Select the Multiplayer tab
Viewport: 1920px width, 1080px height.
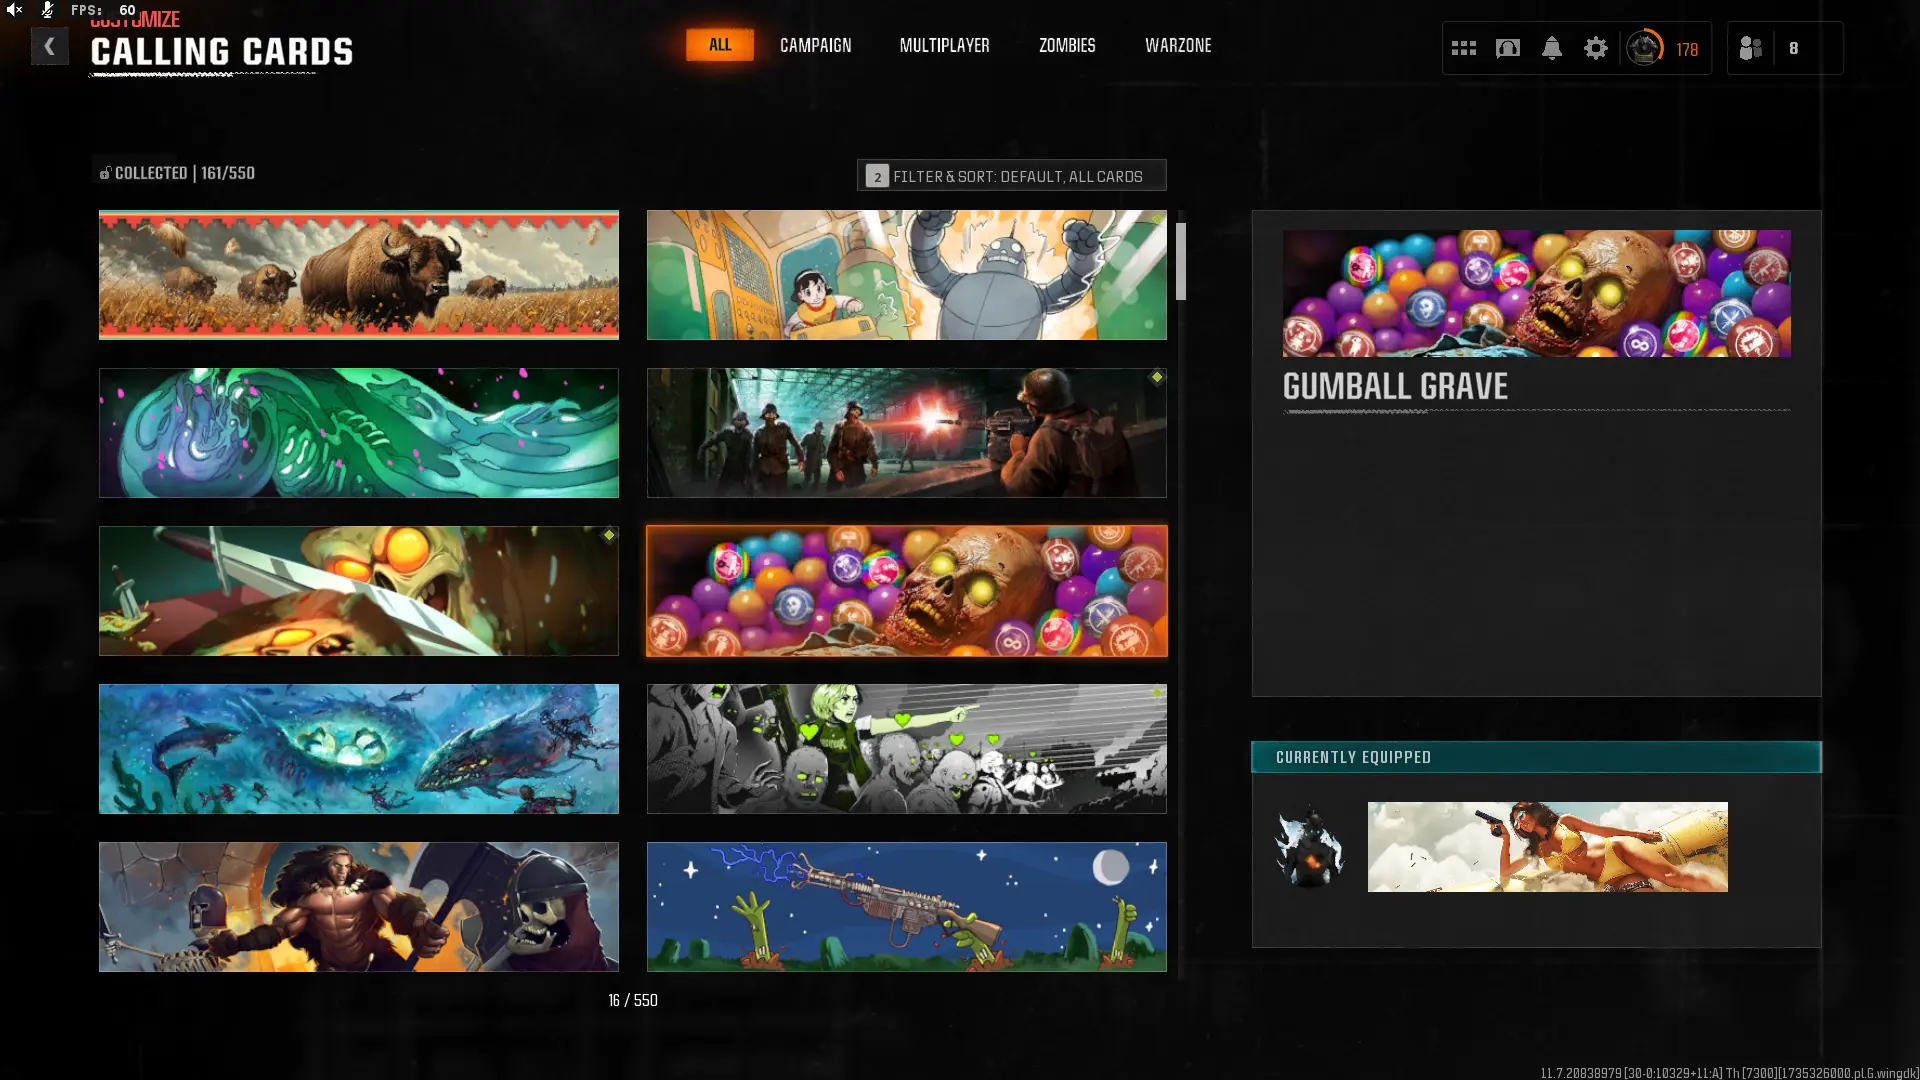coord(944,45)
